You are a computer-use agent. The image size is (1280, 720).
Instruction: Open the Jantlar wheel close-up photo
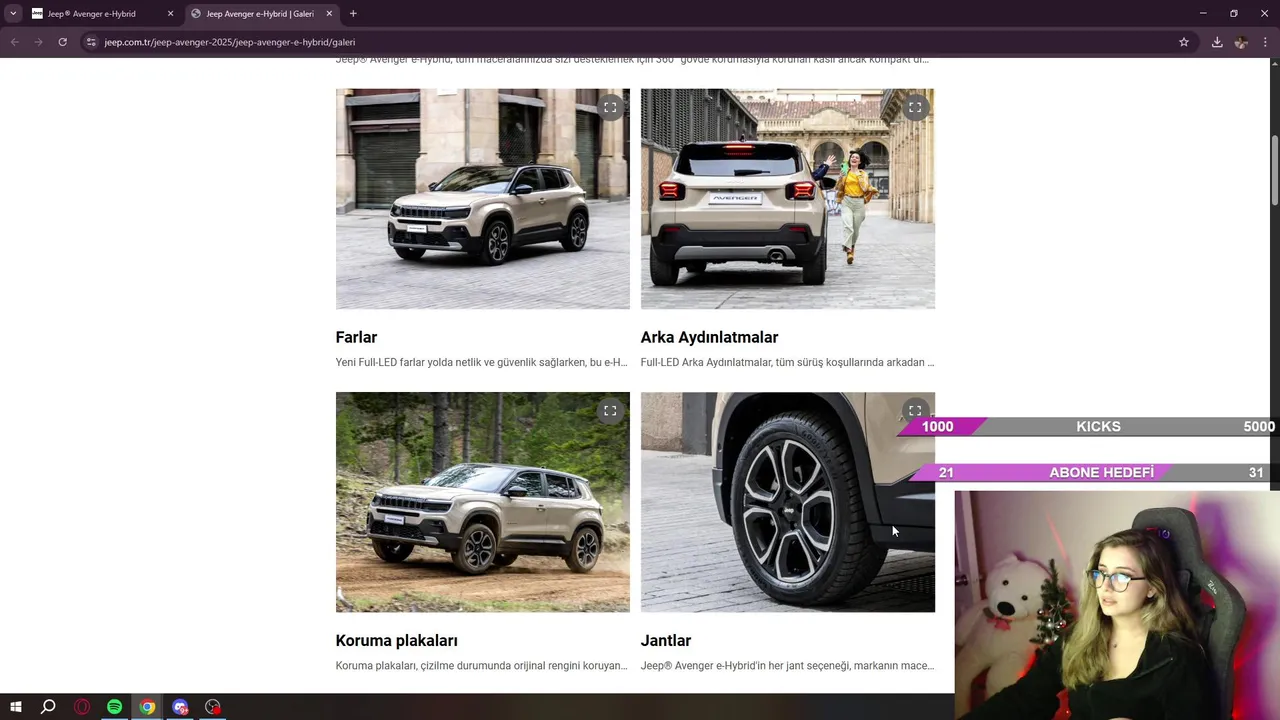[788, 502]
